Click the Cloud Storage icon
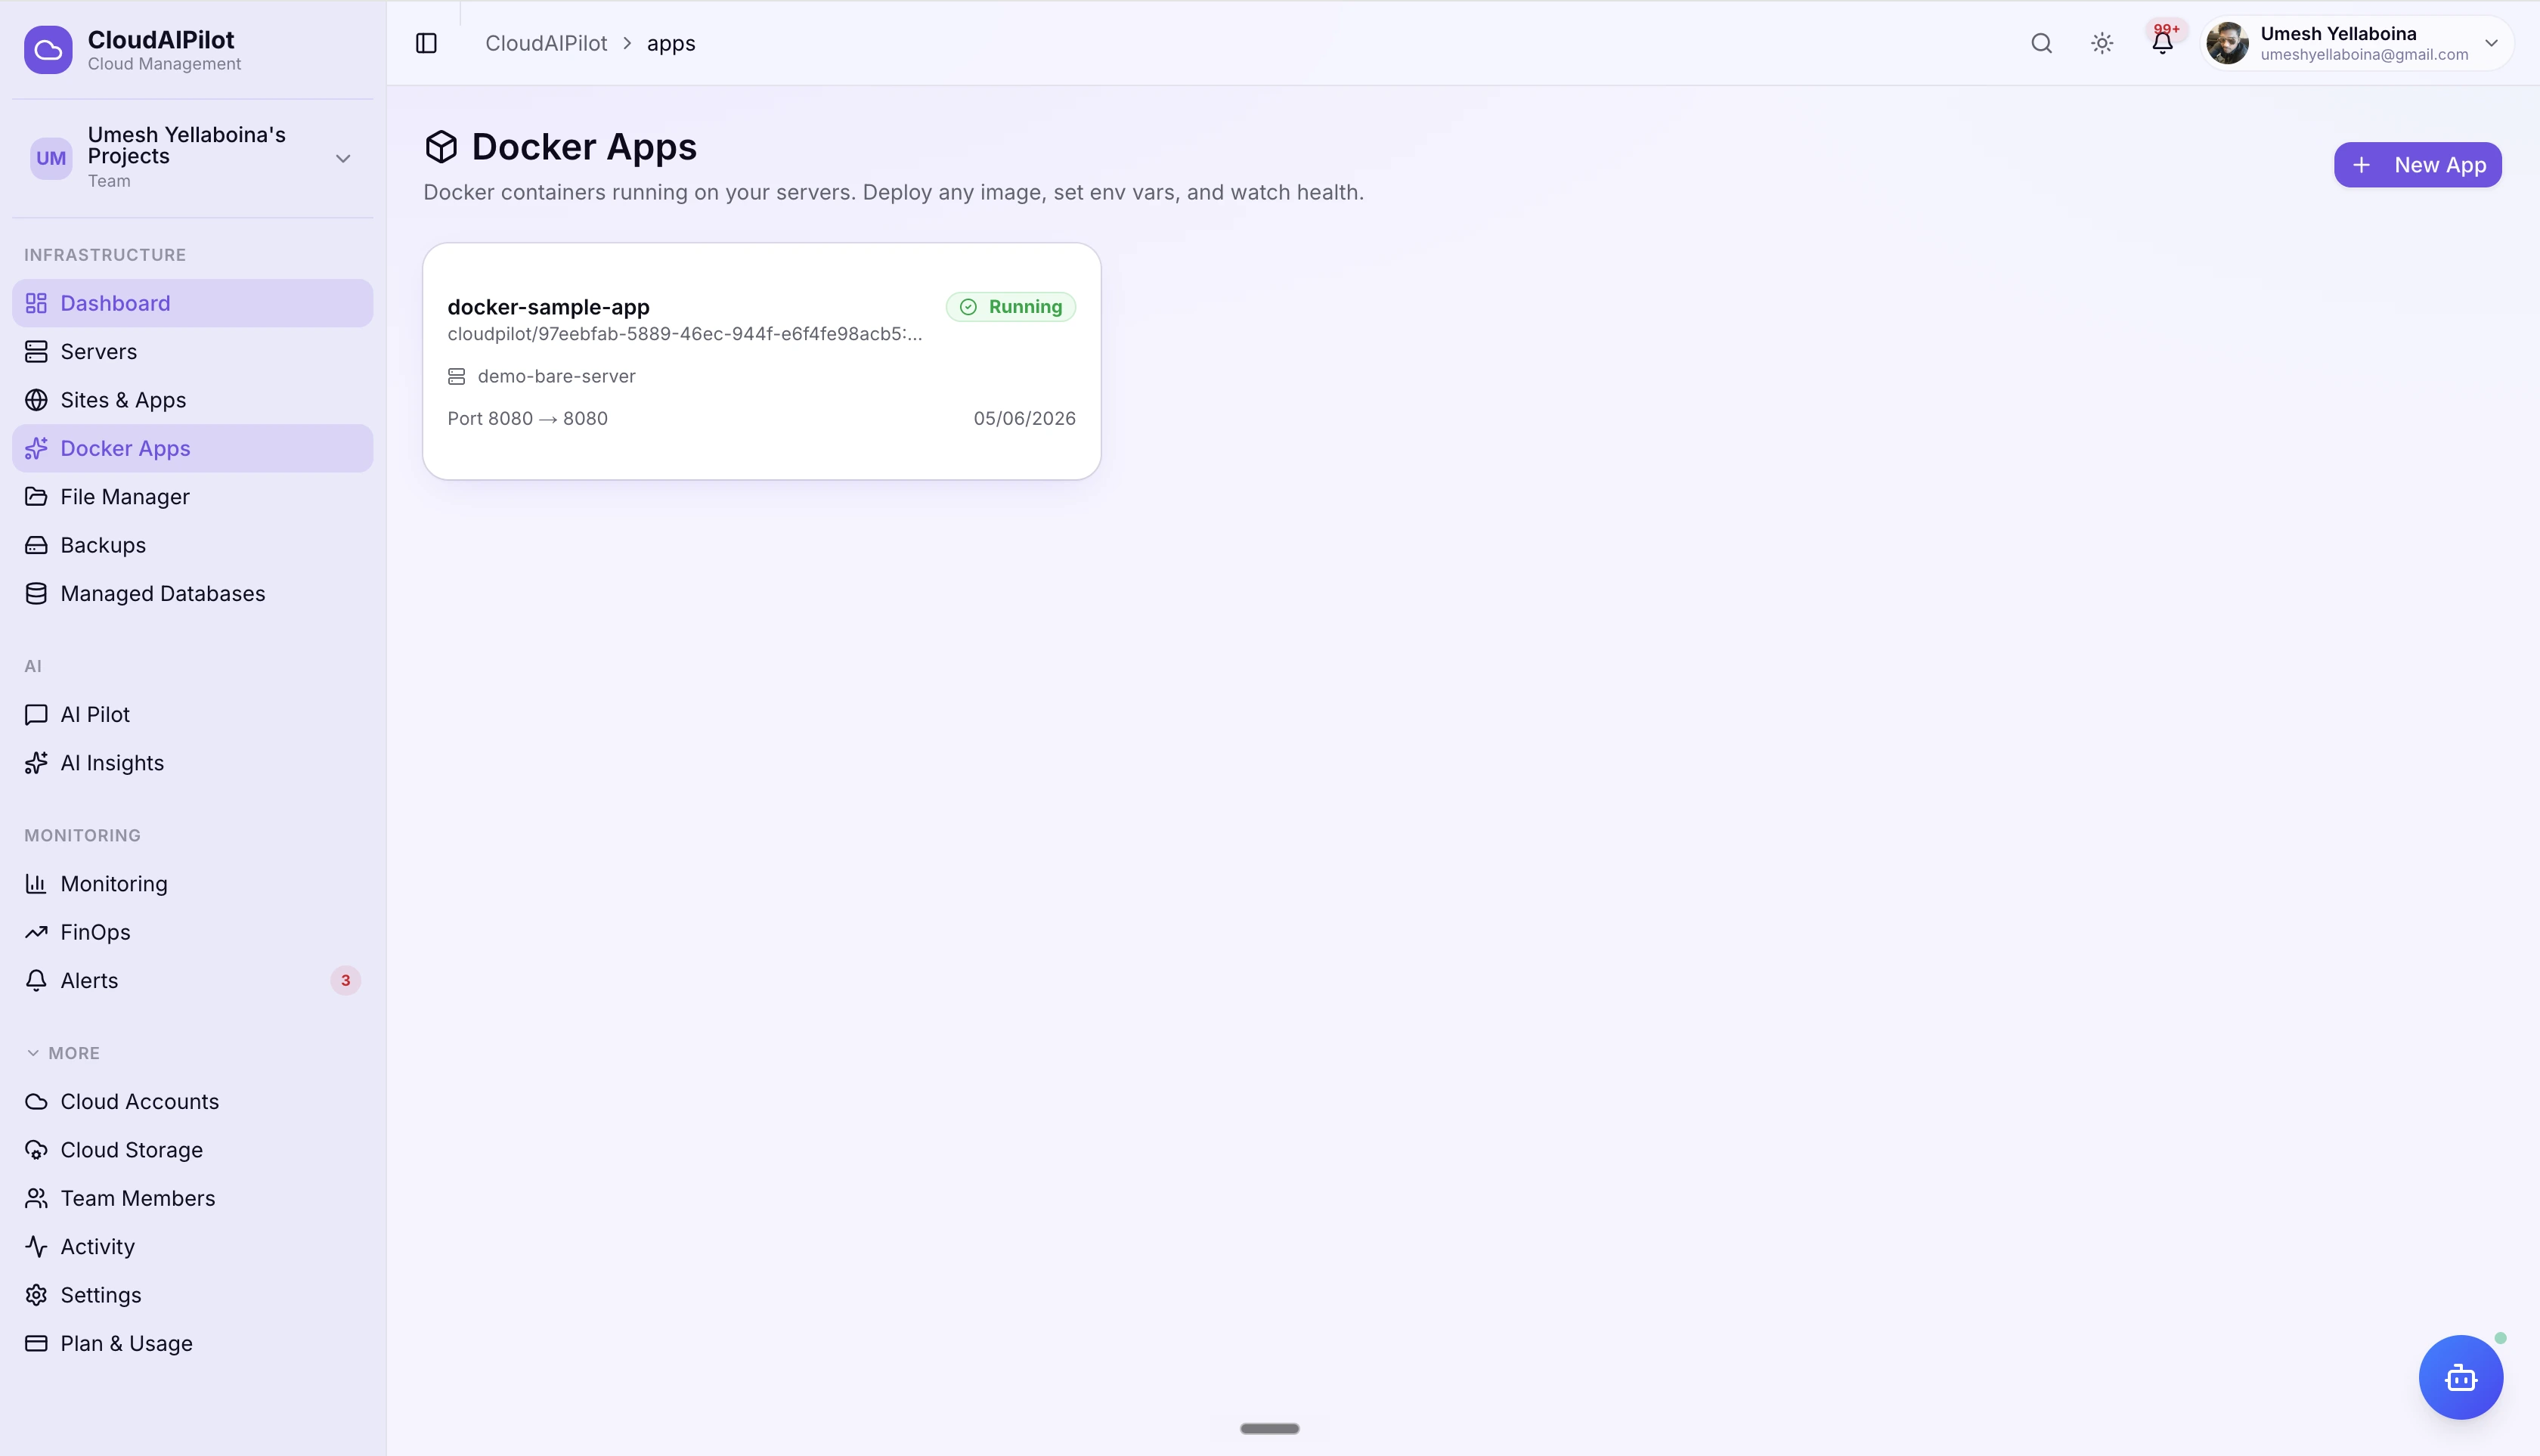Image resolution: width=2540 pixels, height=1456 pixels. click(x=36, y=1150)
